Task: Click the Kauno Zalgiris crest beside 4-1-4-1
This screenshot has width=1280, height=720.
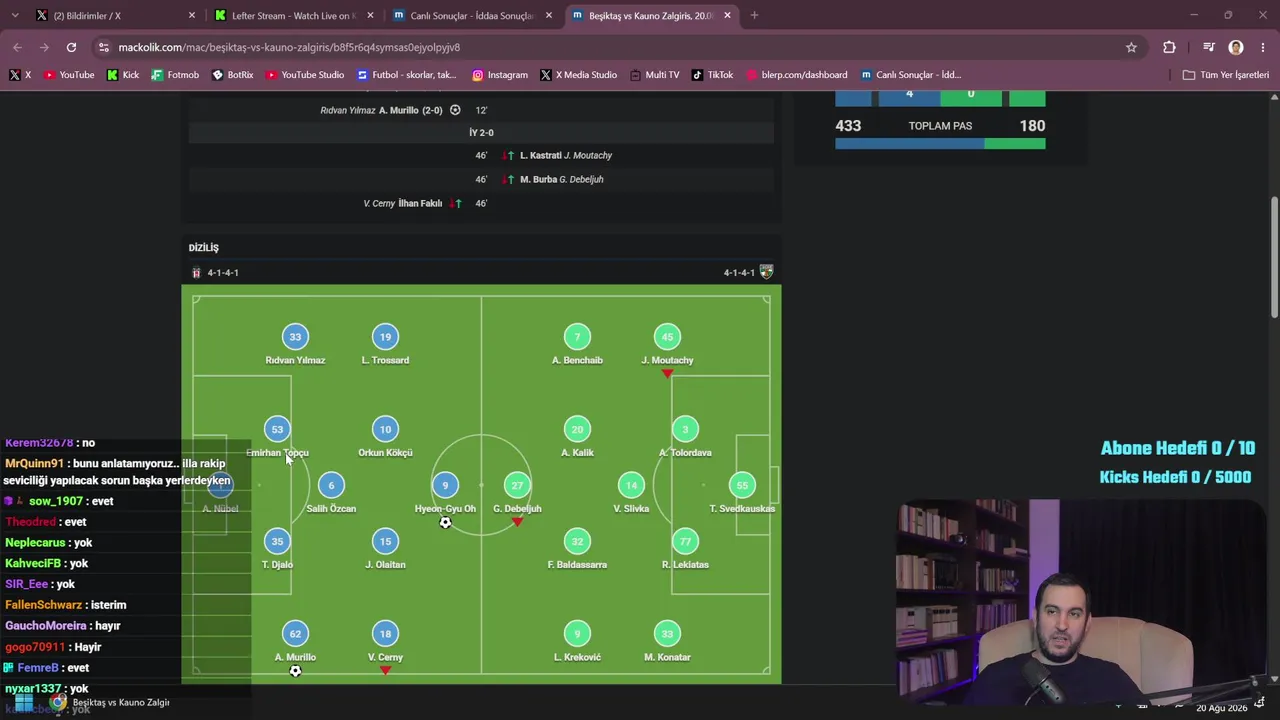Action: click(767, 272)
